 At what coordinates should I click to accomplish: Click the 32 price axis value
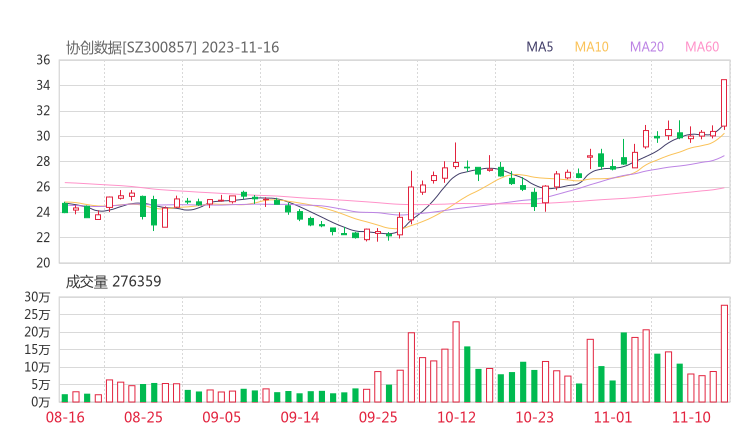click(43, 111)
